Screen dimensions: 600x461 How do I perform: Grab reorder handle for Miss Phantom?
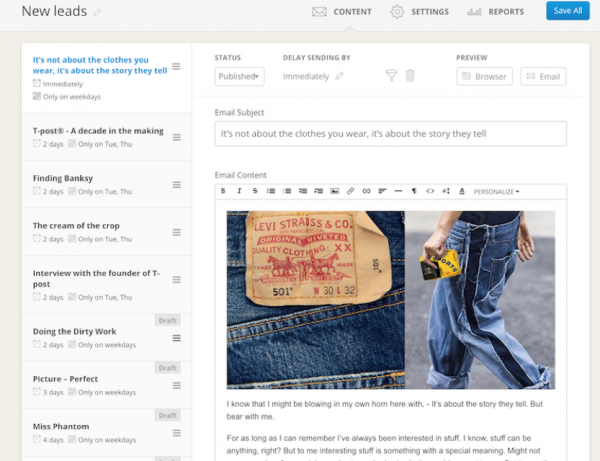(x=176, y=433)
